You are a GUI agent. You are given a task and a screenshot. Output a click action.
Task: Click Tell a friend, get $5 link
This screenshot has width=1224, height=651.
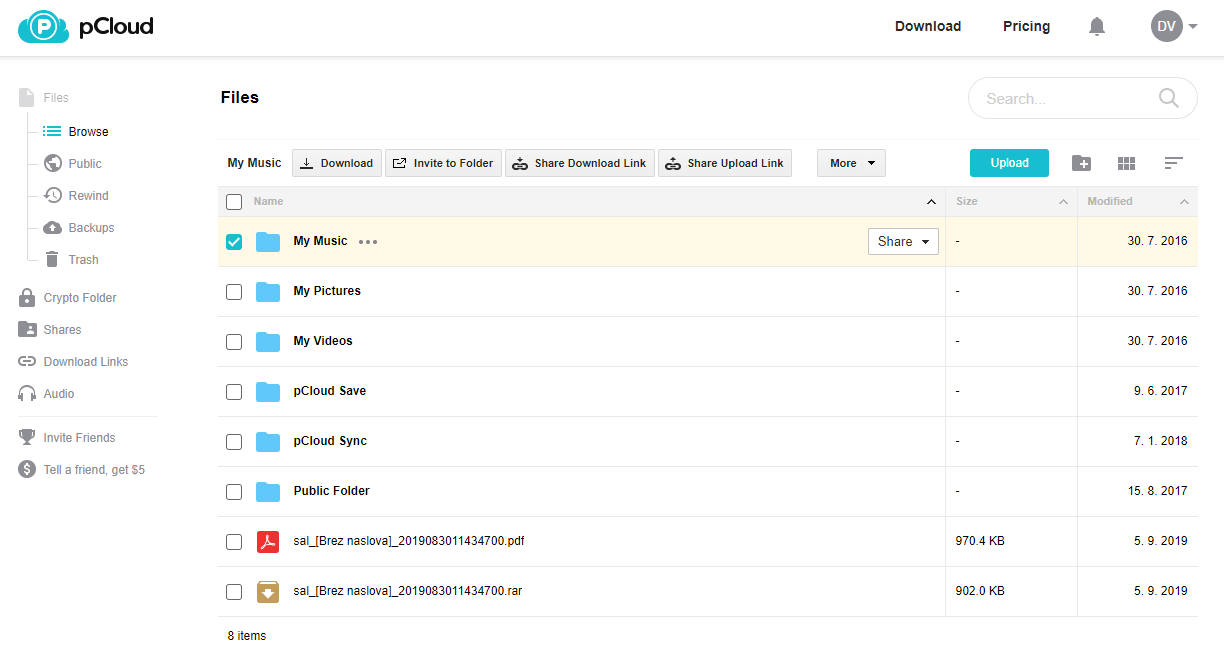(x=94, y=470)
